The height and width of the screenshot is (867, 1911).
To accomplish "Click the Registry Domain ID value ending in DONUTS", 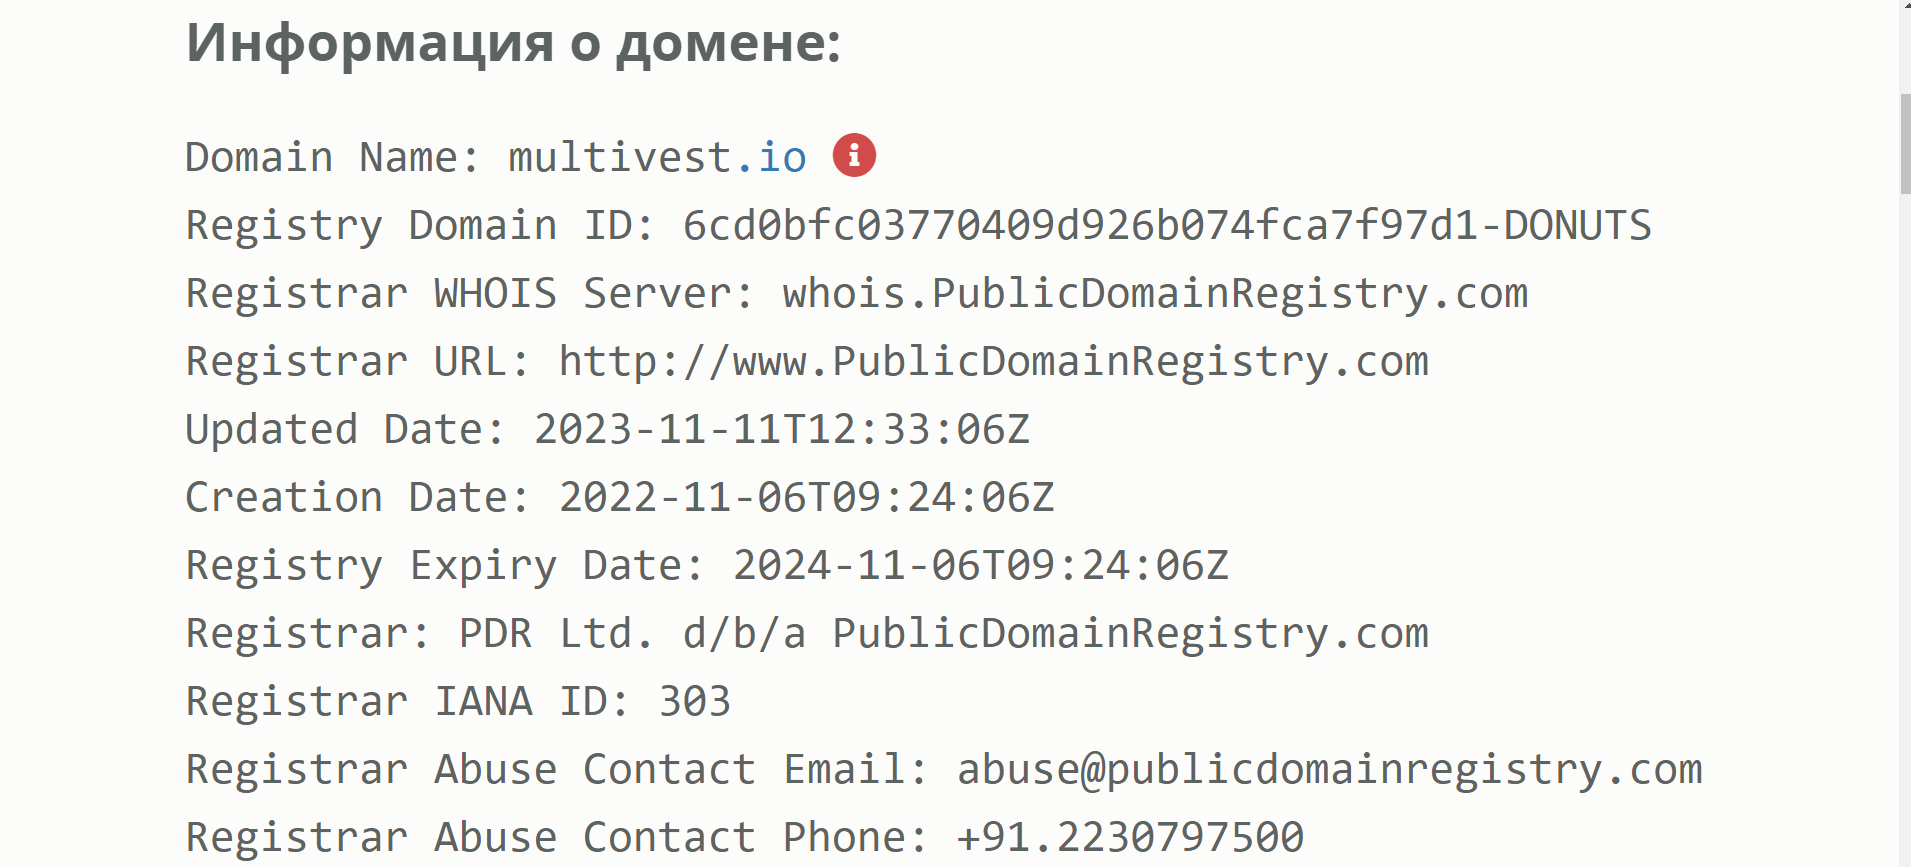I will click(x=1166, y=226).
